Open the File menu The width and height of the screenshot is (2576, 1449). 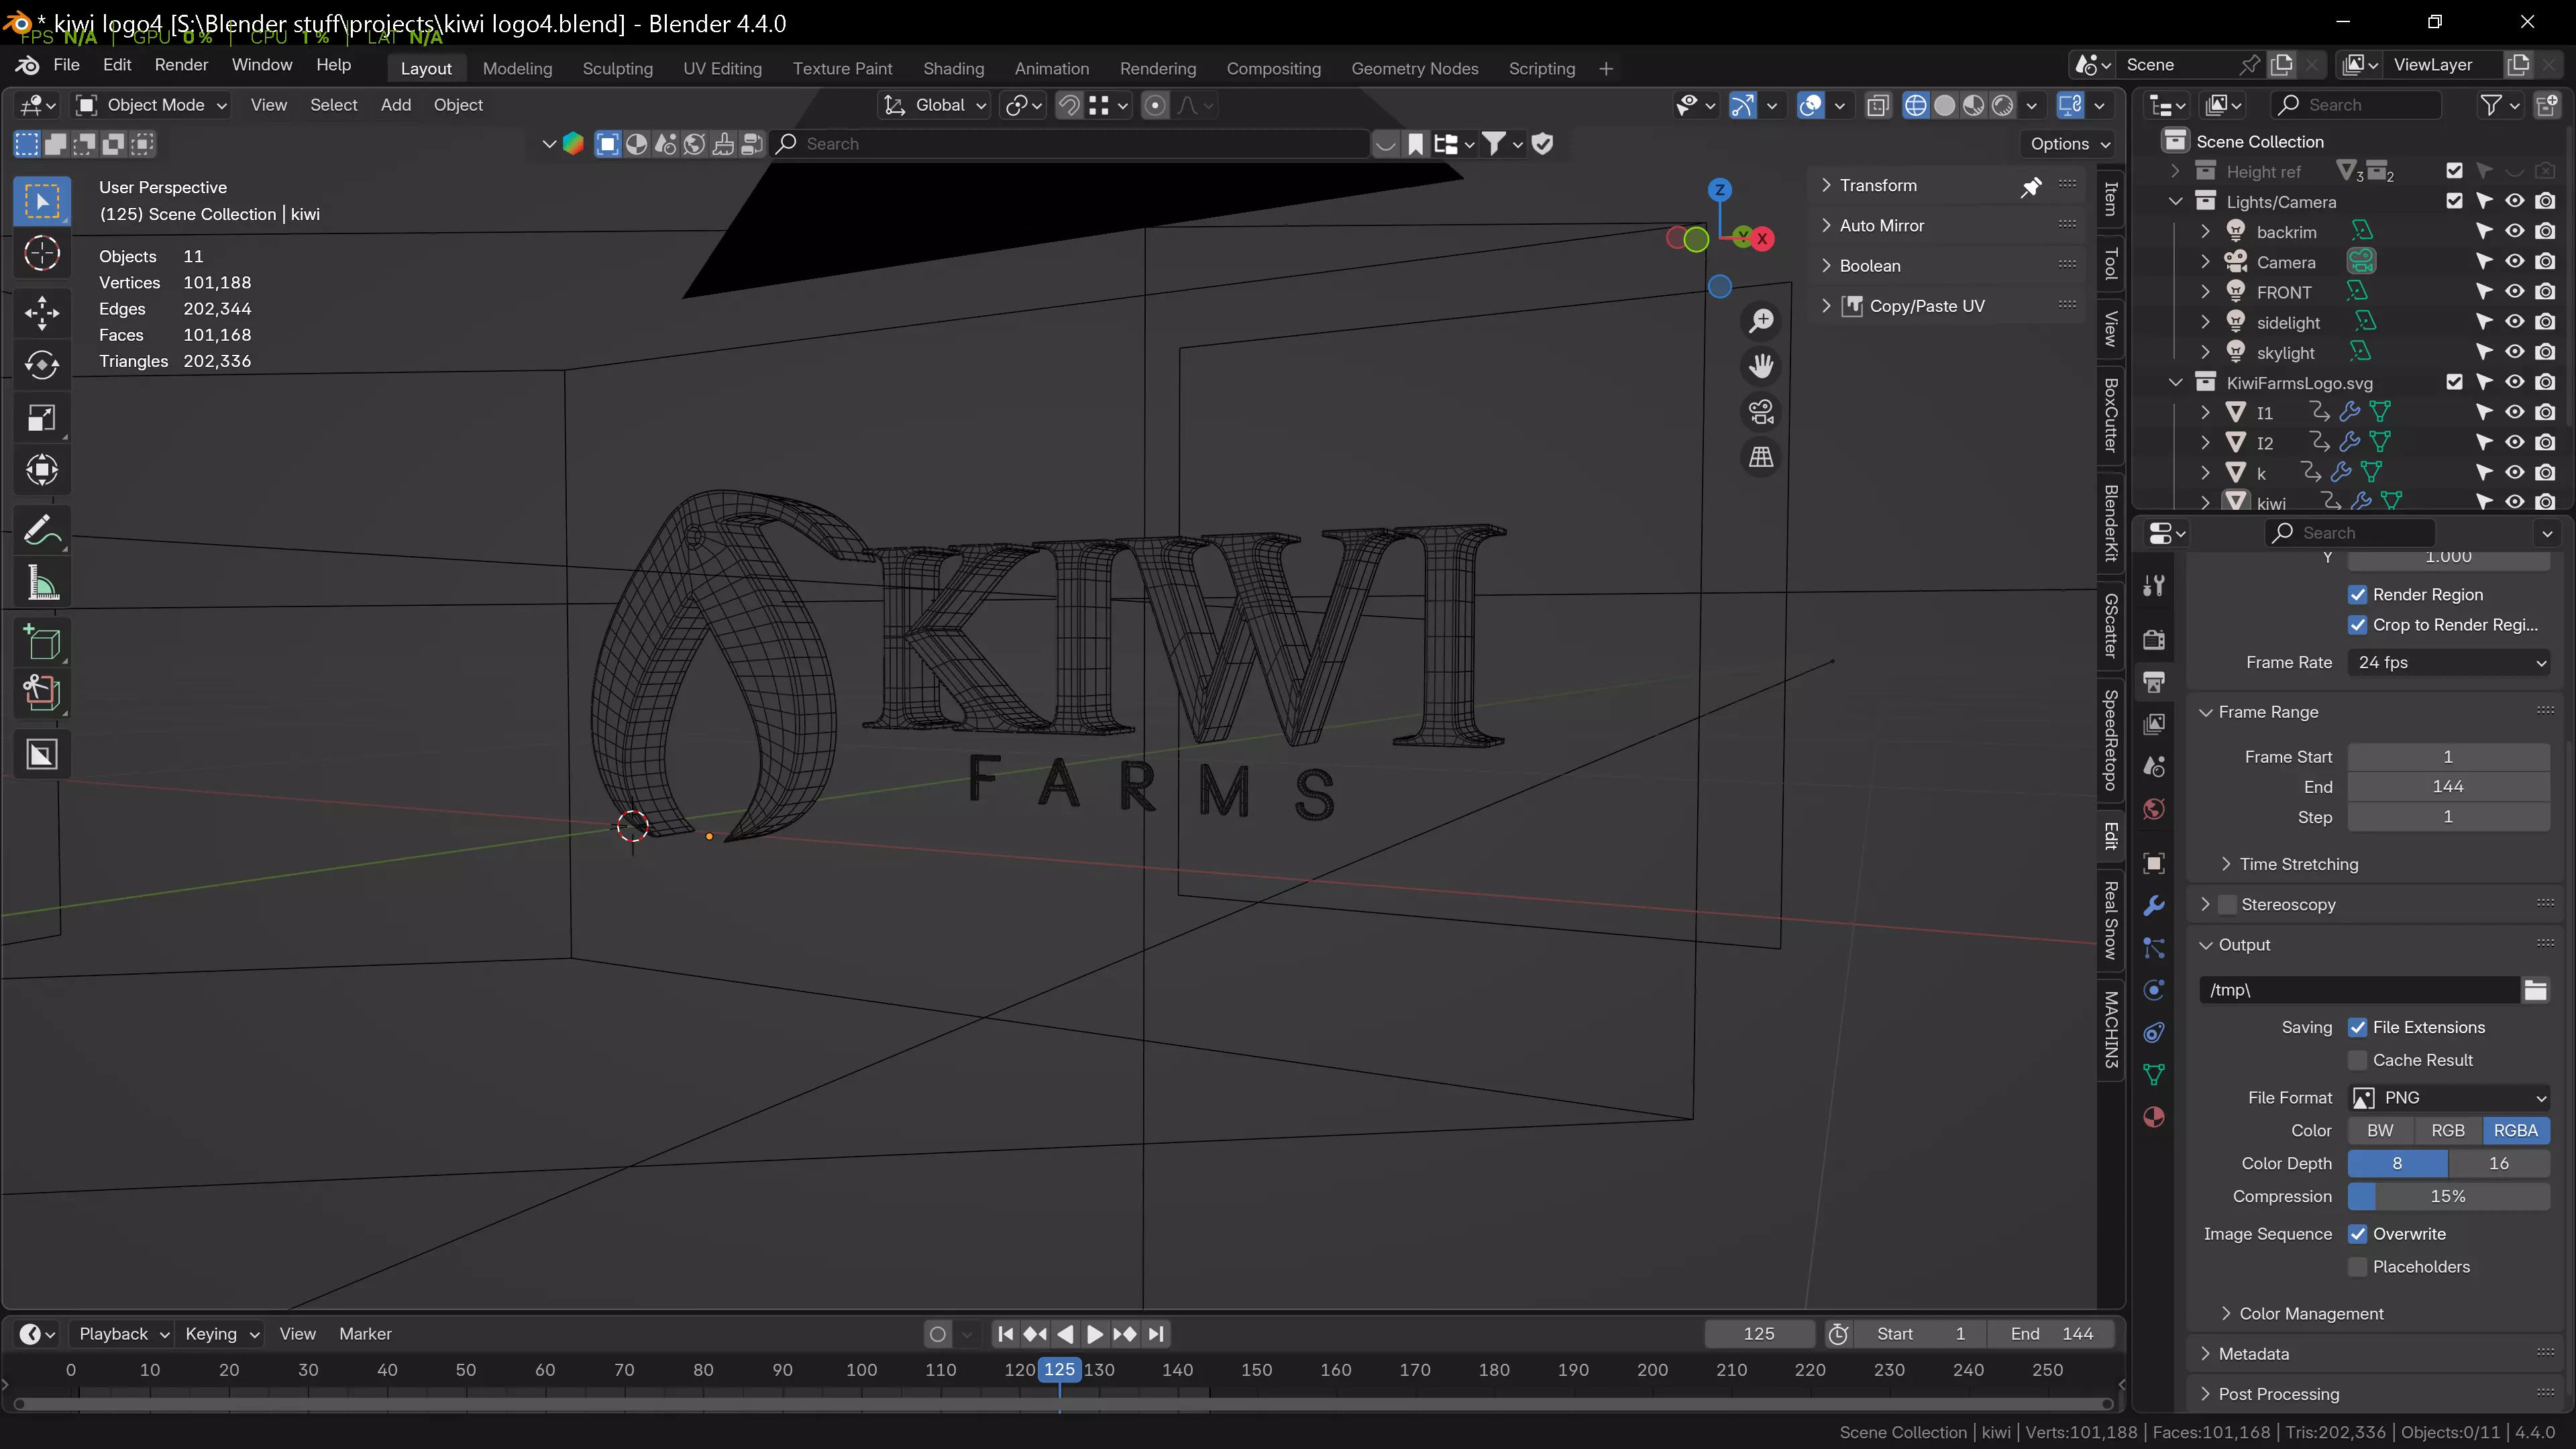click(66, 65)
